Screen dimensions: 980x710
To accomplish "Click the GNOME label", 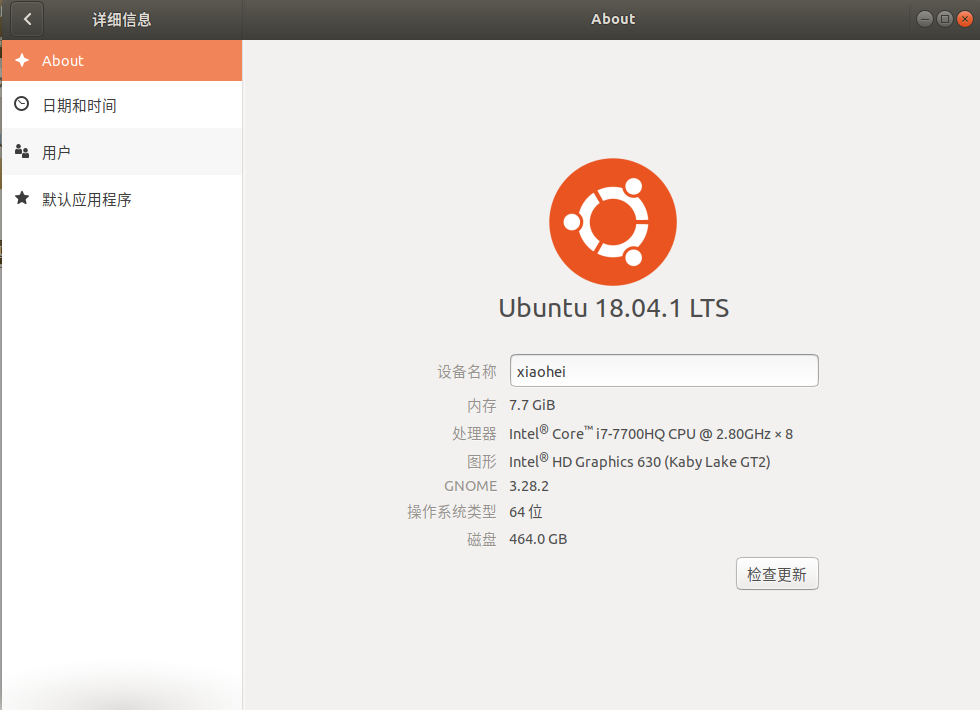I will (x=471, y=486).
